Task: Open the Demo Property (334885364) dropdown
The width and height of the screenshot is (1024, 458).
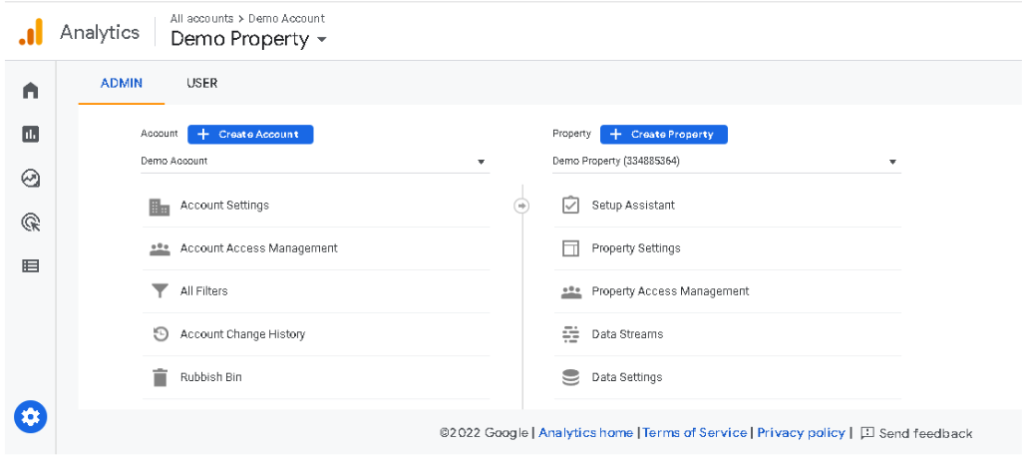Action: click(x=725, y=161)
